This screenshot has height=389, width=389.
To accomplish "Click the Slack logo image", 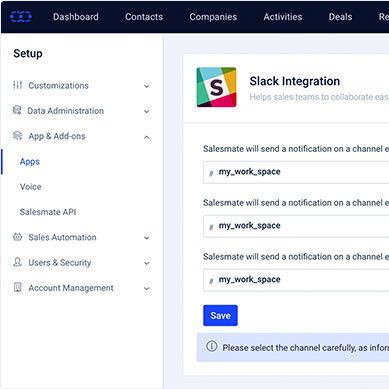I will 216,87.
